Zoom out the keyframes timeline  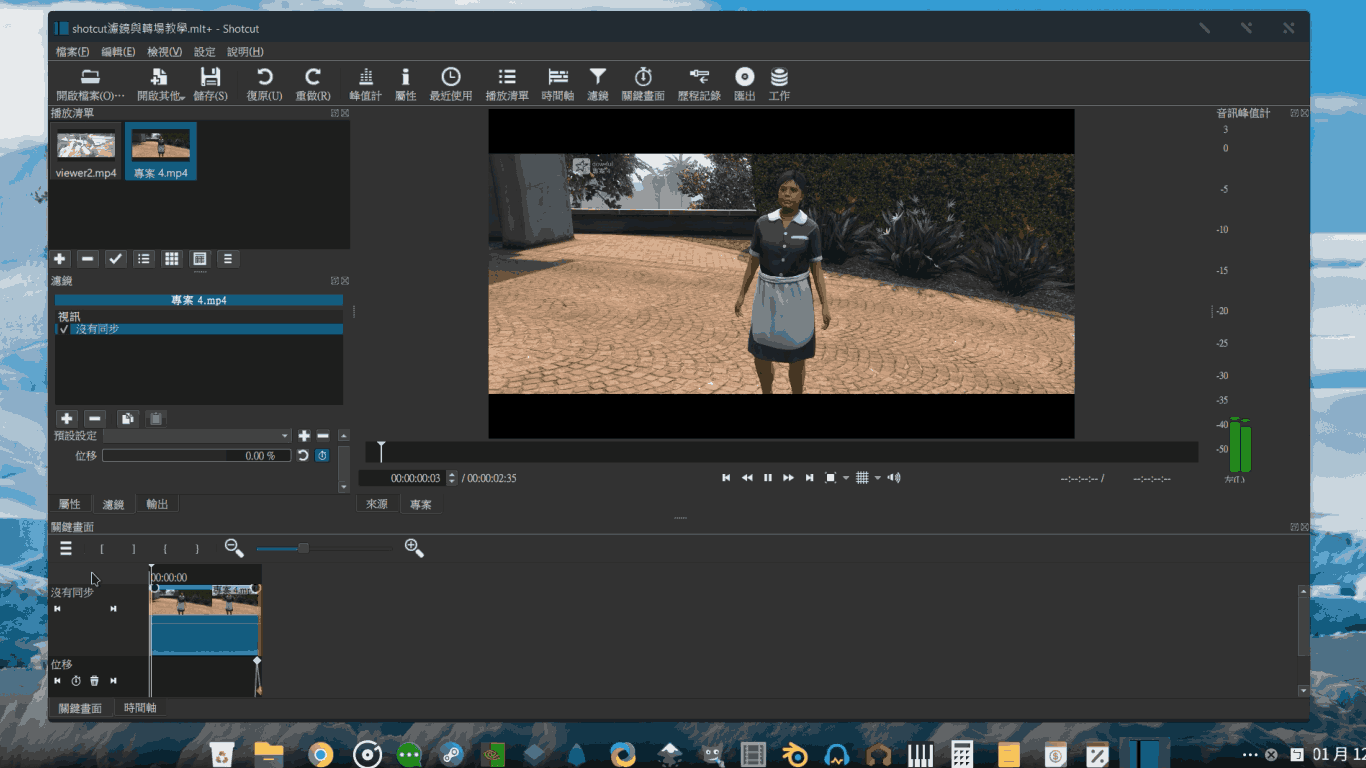234,548
